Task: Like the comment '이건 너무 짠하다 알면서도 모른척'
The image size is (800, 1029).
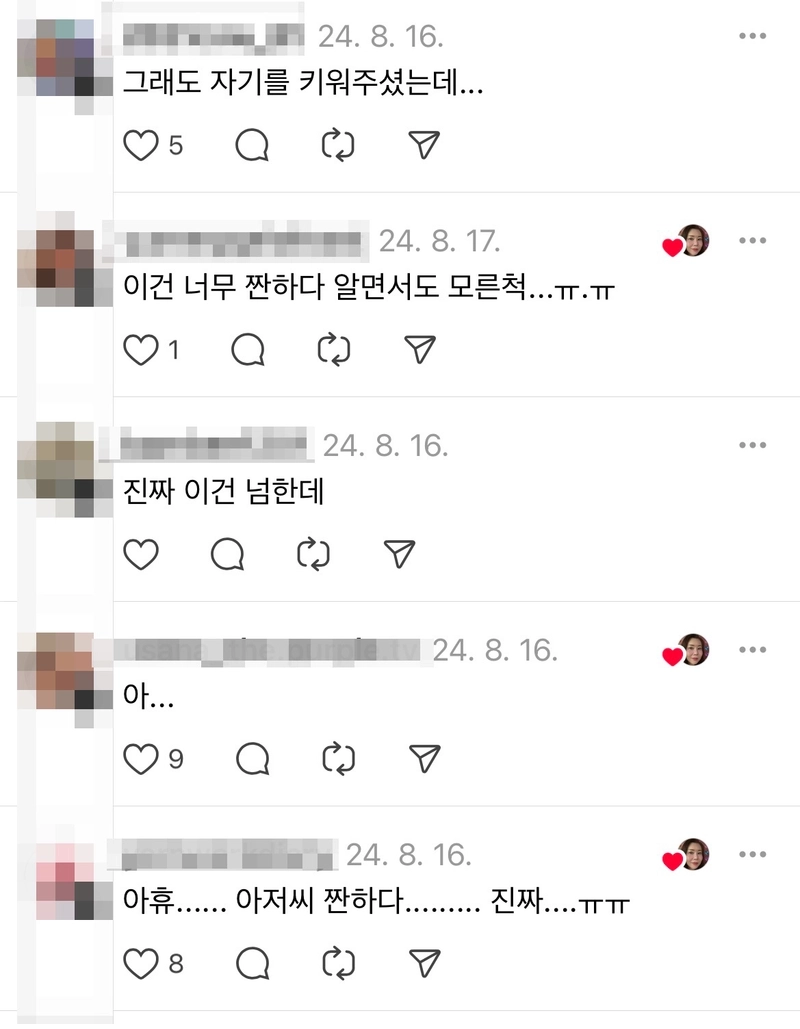Action: tap(141, 350)
